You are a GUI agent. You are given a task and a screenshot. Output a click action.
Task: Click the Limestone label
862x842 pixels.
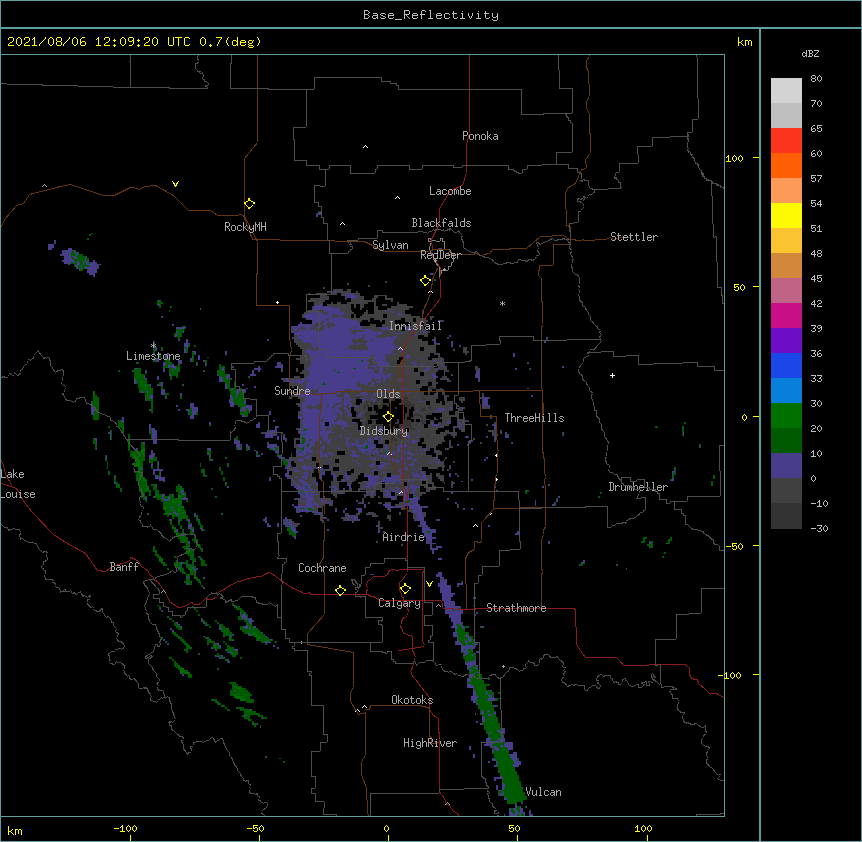click(x=153, y=356)
